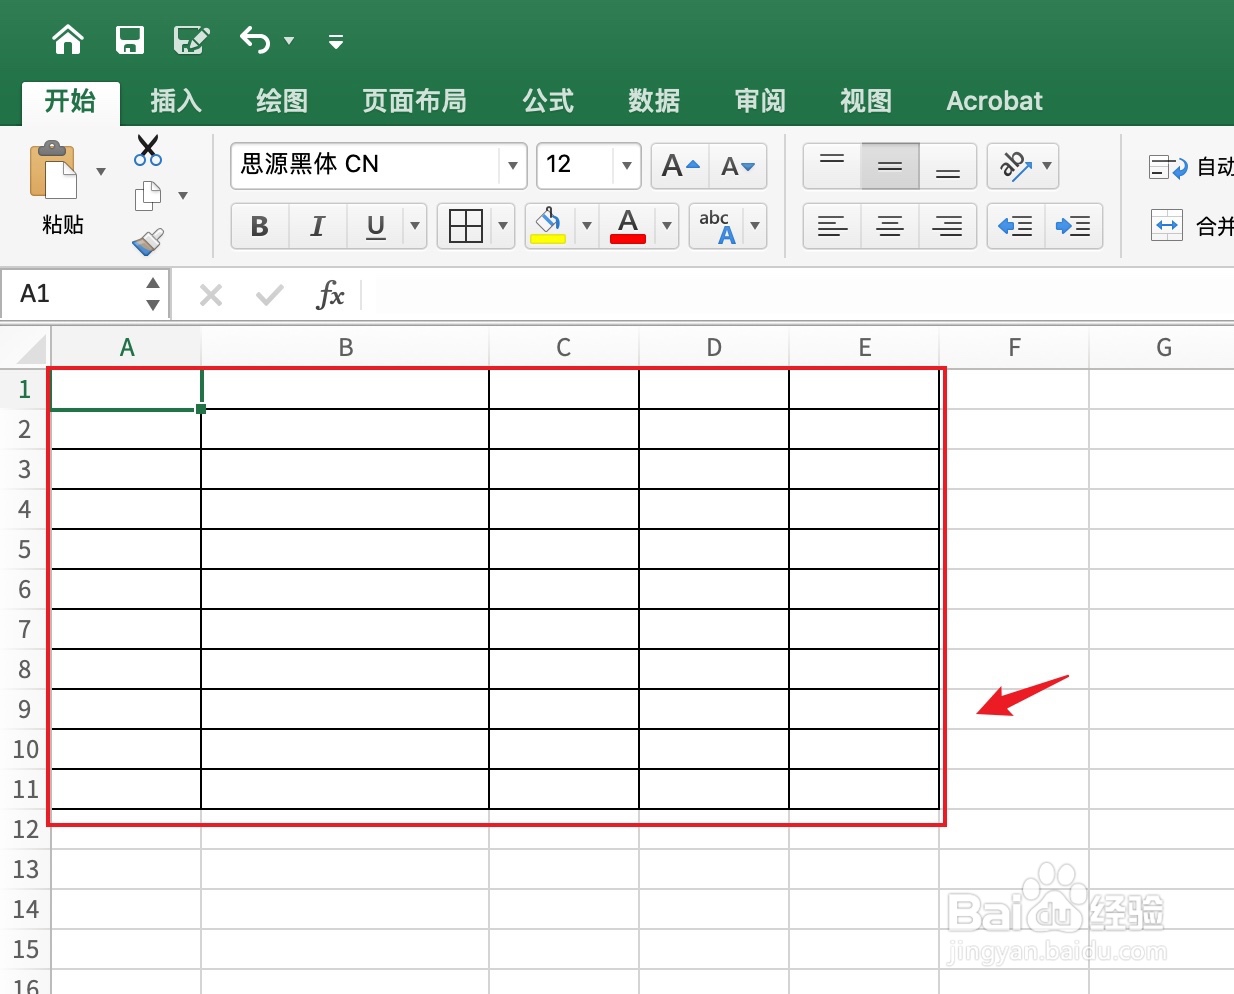The width and height of the screenshot is (1234, 994).
Task: Open the 公式 tab
Action: [548, 101]
